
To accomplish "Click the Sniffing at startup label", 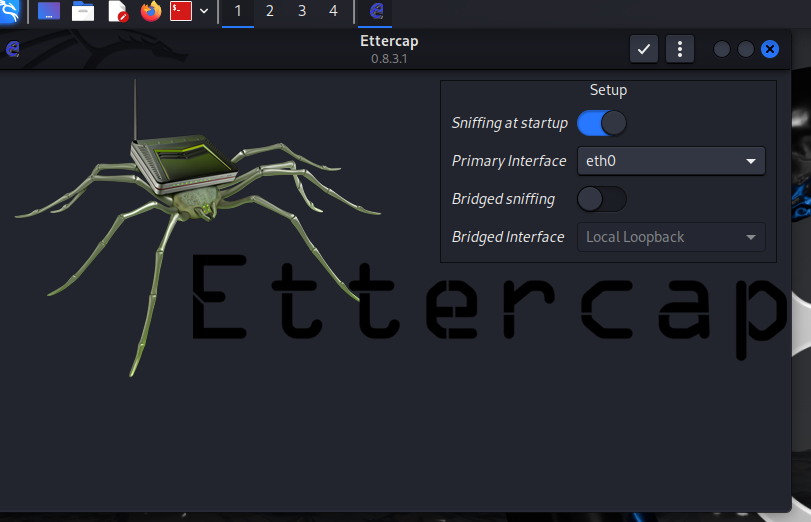I will pyautogui.click(x=509, y=123).
